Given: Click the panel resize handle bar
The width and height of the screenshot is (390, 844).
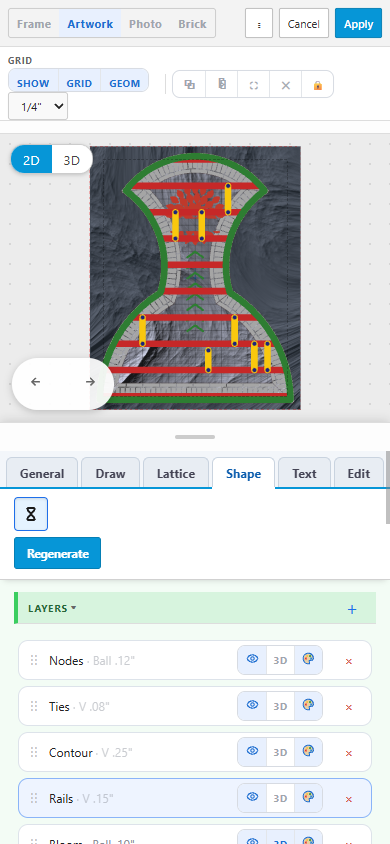Looking at the screenshot, I should point(195,437).
